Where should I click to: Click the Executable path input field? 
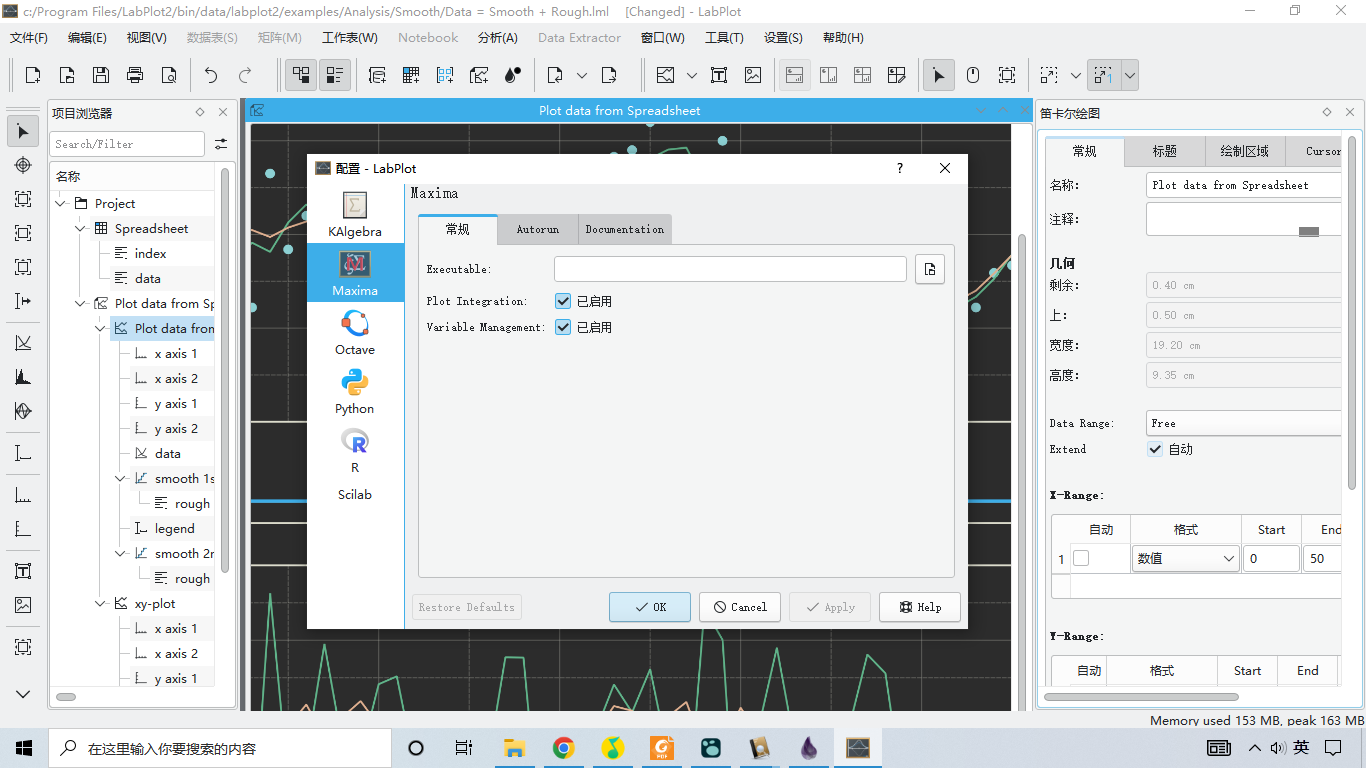point(730,269)
